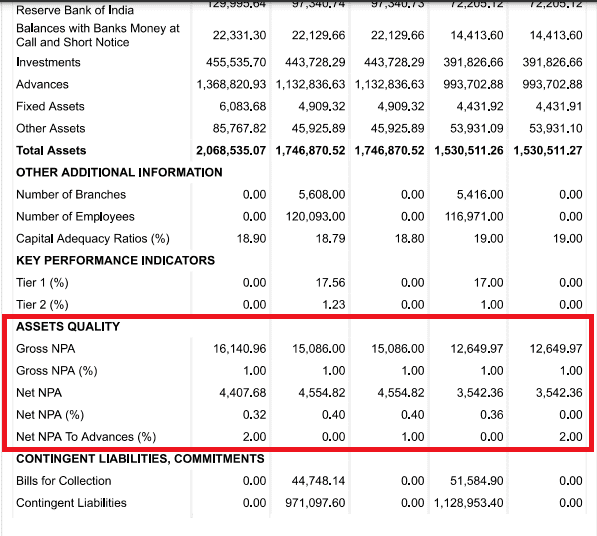597x536 pixels.
Task: Click Number of Employees value 120,093.00
Action: (x=316, y=217)
